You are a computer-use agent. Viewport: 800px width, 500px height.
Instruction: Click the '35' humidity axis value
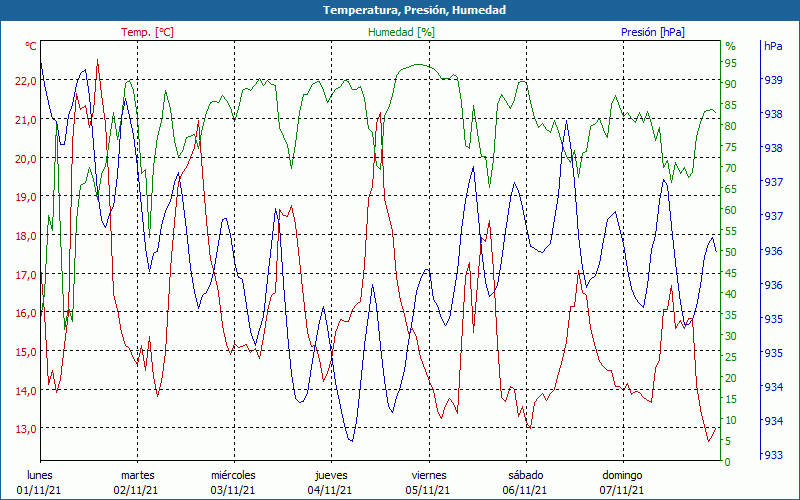pos(731,315)
